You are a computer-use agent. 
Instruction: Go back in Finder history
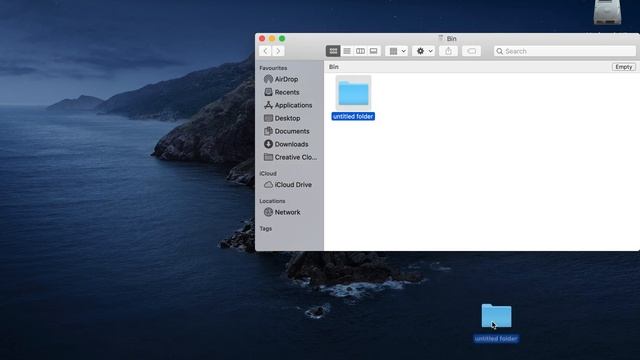[x=266, y=51]
